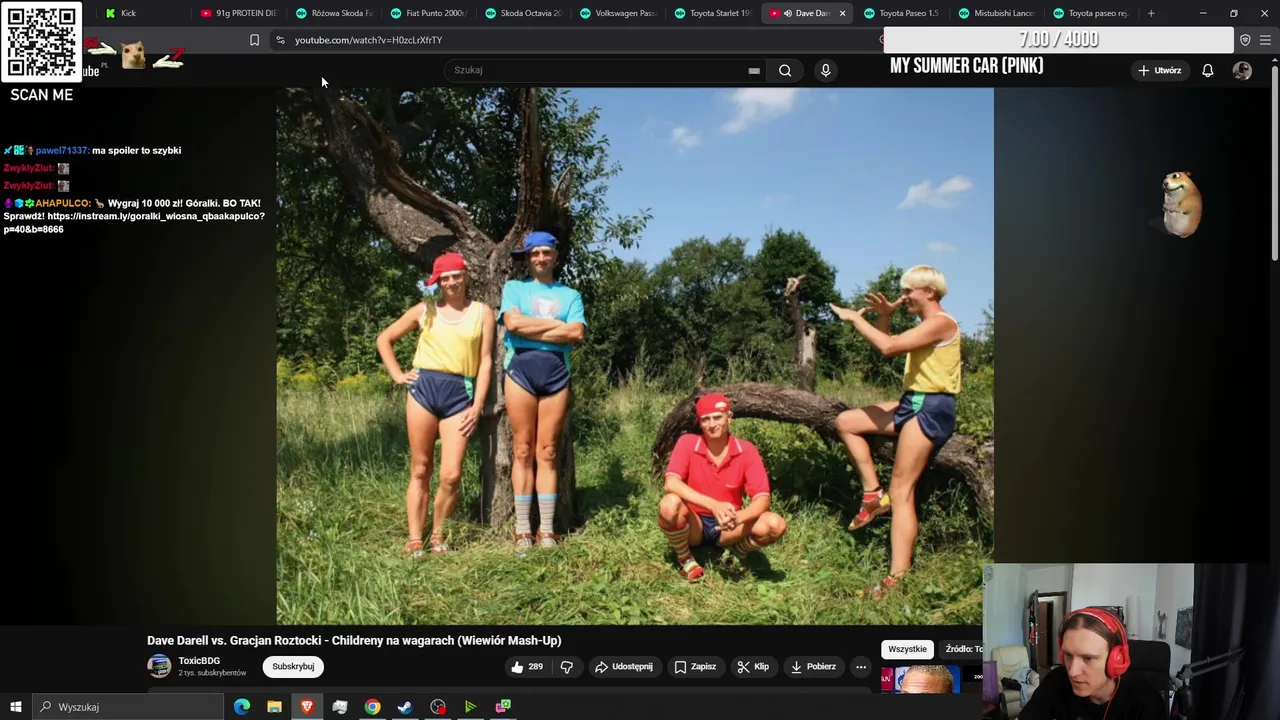Image resolution: width=1280 pixels, height=720 pixels.
Task: Open Brave Shields icon in toolbar
Action: (1245, 40)
